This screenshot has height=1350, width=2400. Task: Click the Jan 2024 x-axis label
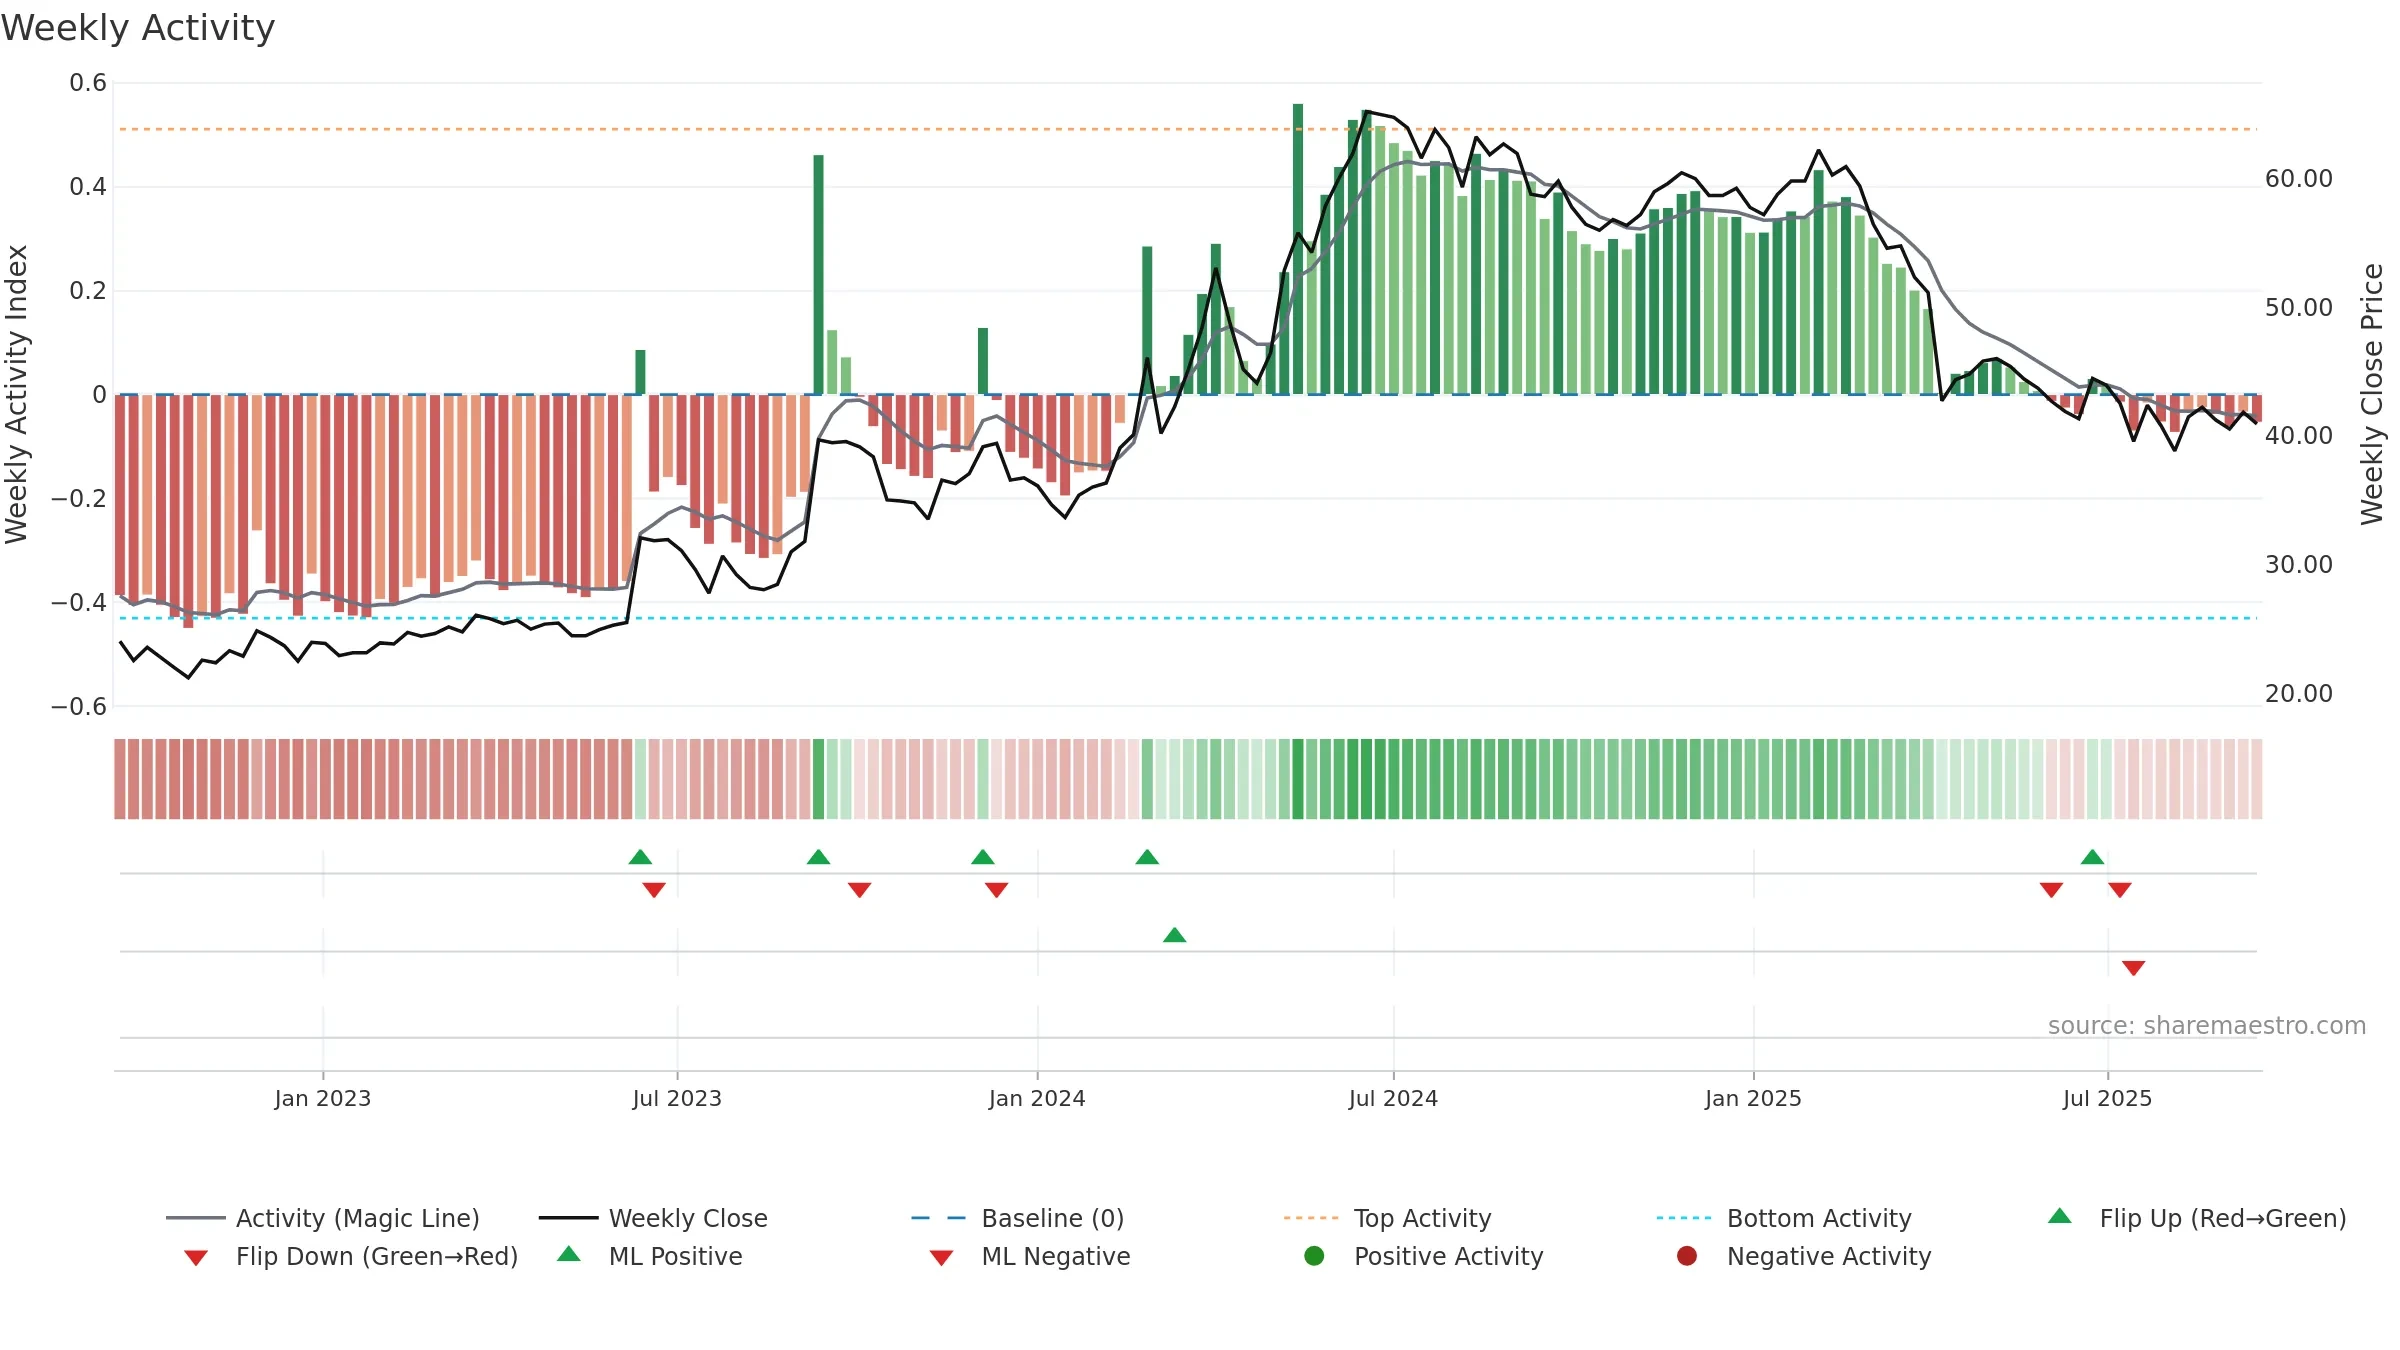tap(1037, 1098)
